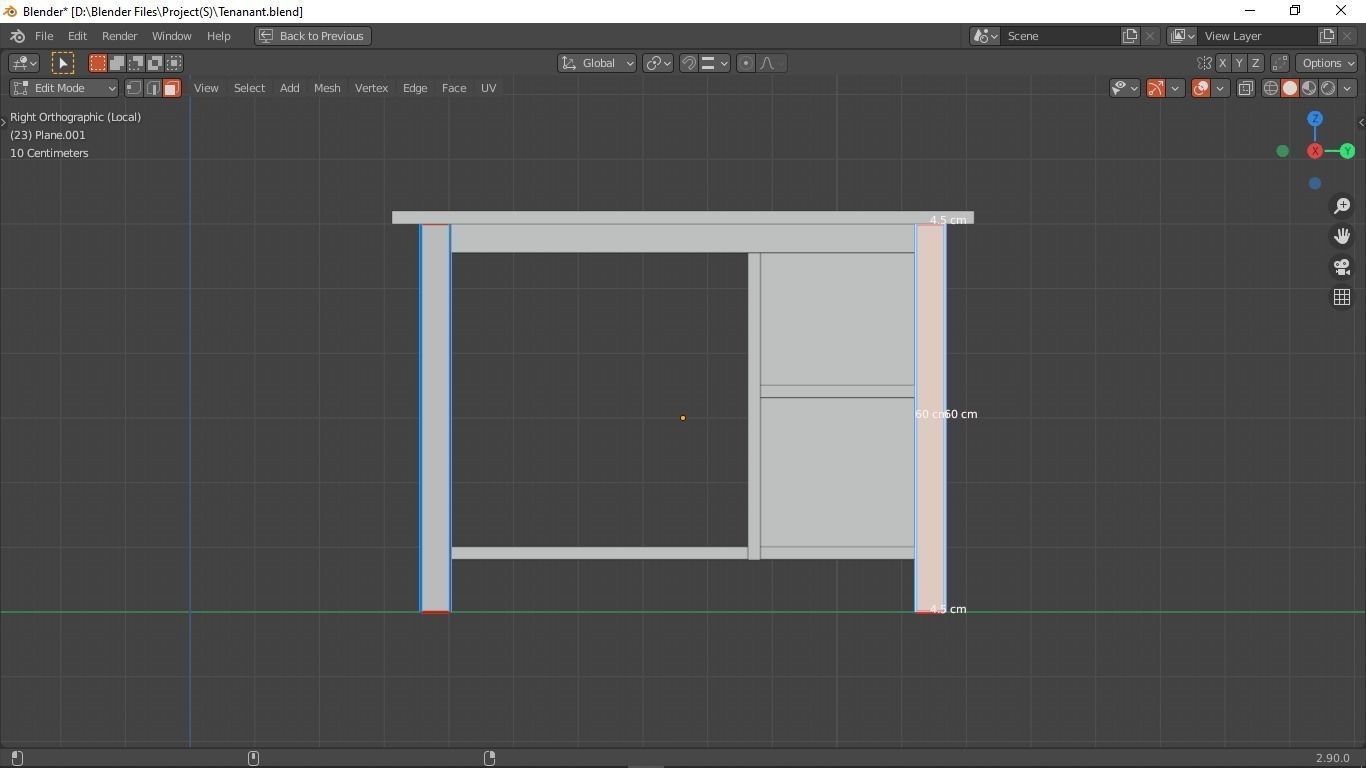Switch to rendered shading

pos(1328,88)
